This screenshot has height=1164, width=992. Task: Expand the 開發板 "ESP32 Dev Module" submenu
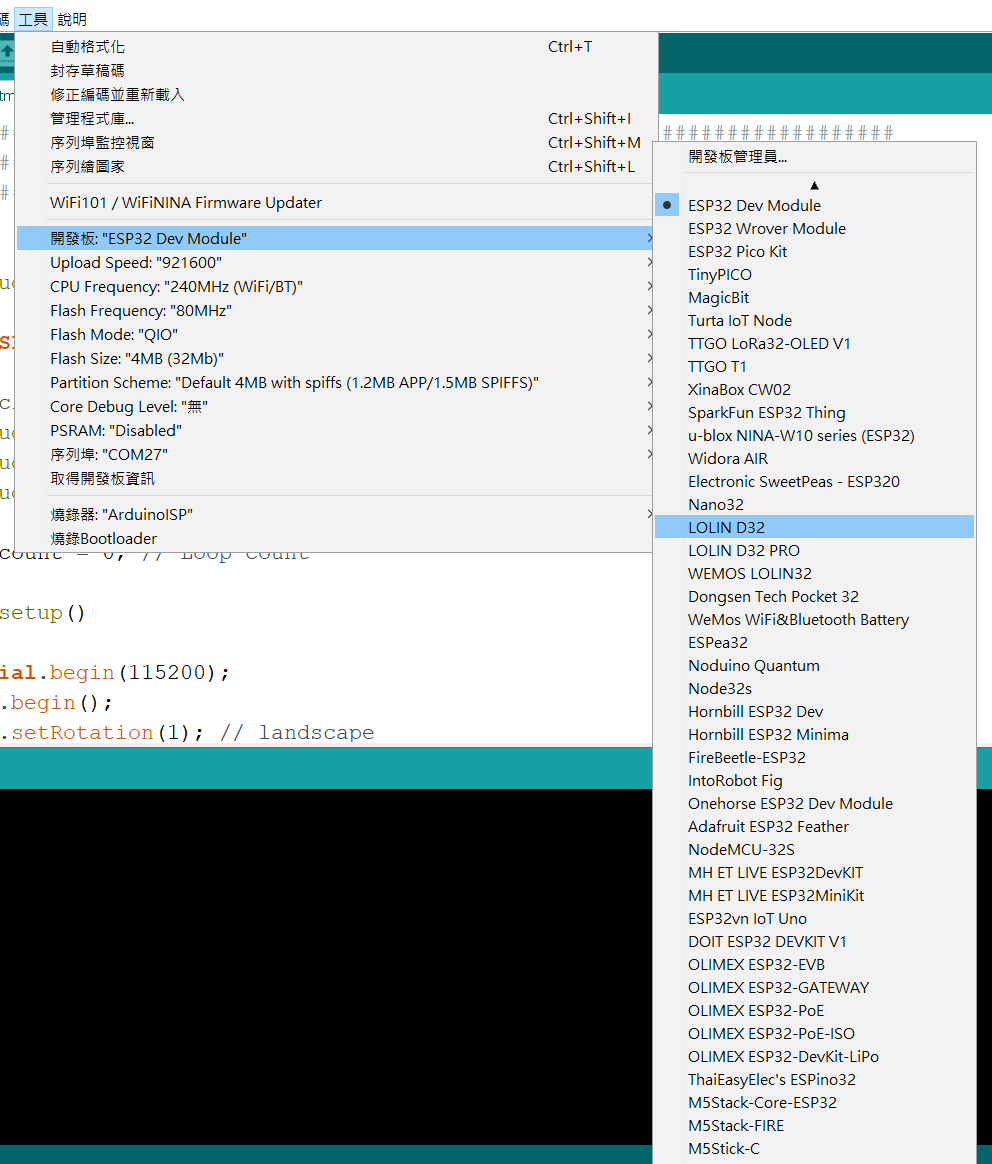point(336,238)
